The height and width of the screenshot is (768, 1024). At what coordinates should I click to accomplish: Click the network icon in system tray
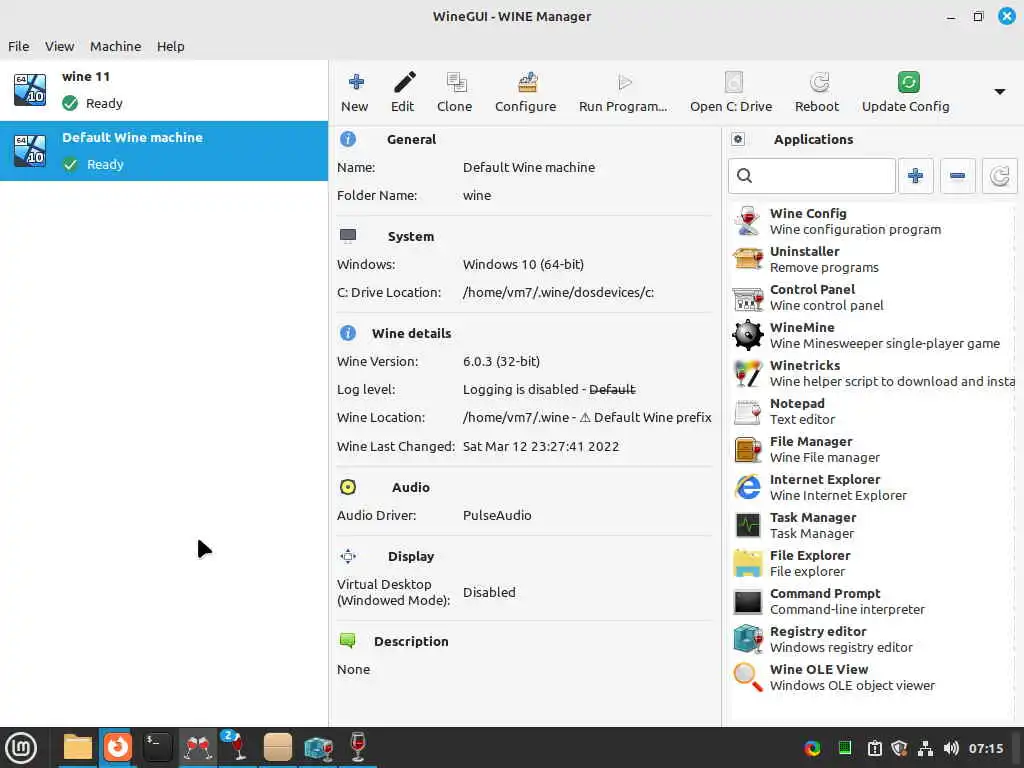[925, 748]
